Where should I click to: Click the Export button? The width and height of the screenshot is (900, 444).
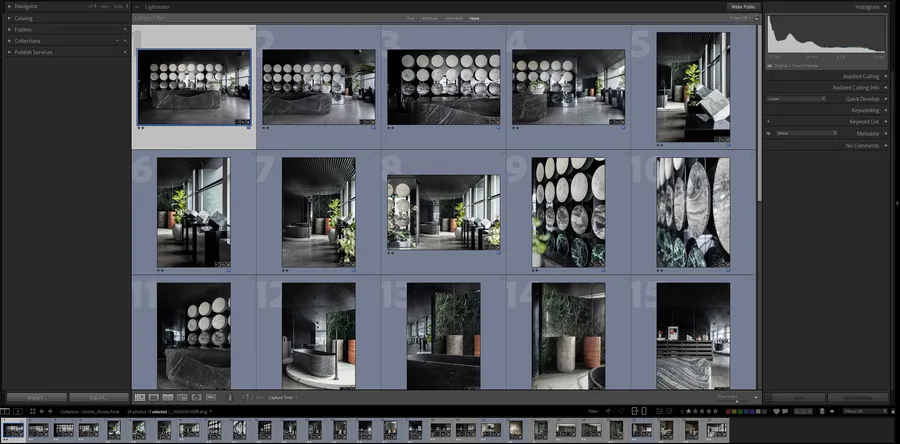coord(99,398)
